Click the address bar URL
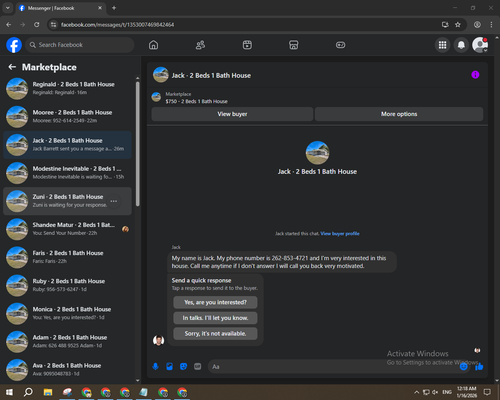The height and width of the screenshot is (400, 500). point(117,25)
